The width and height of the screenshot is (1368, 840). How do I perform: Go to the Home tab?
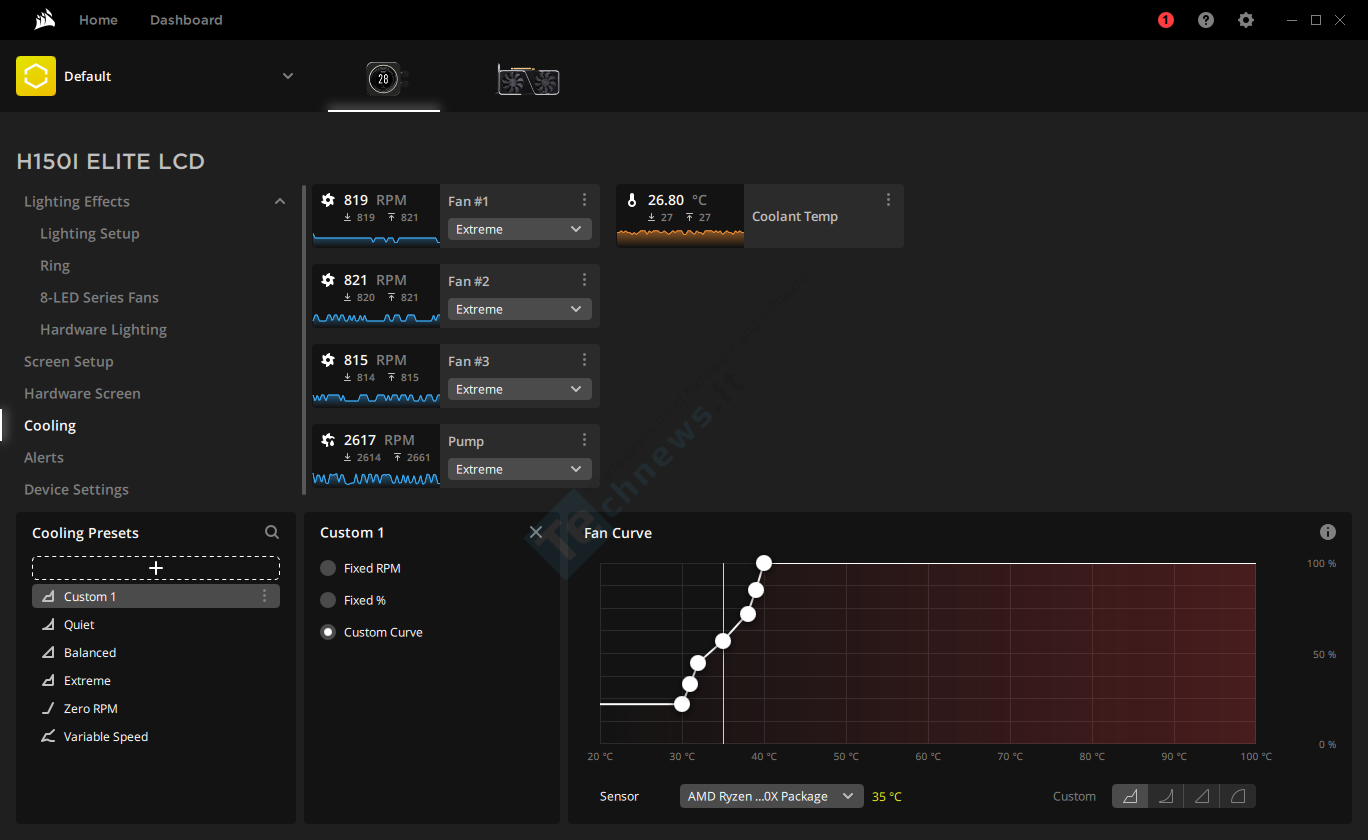coord(98,20)
